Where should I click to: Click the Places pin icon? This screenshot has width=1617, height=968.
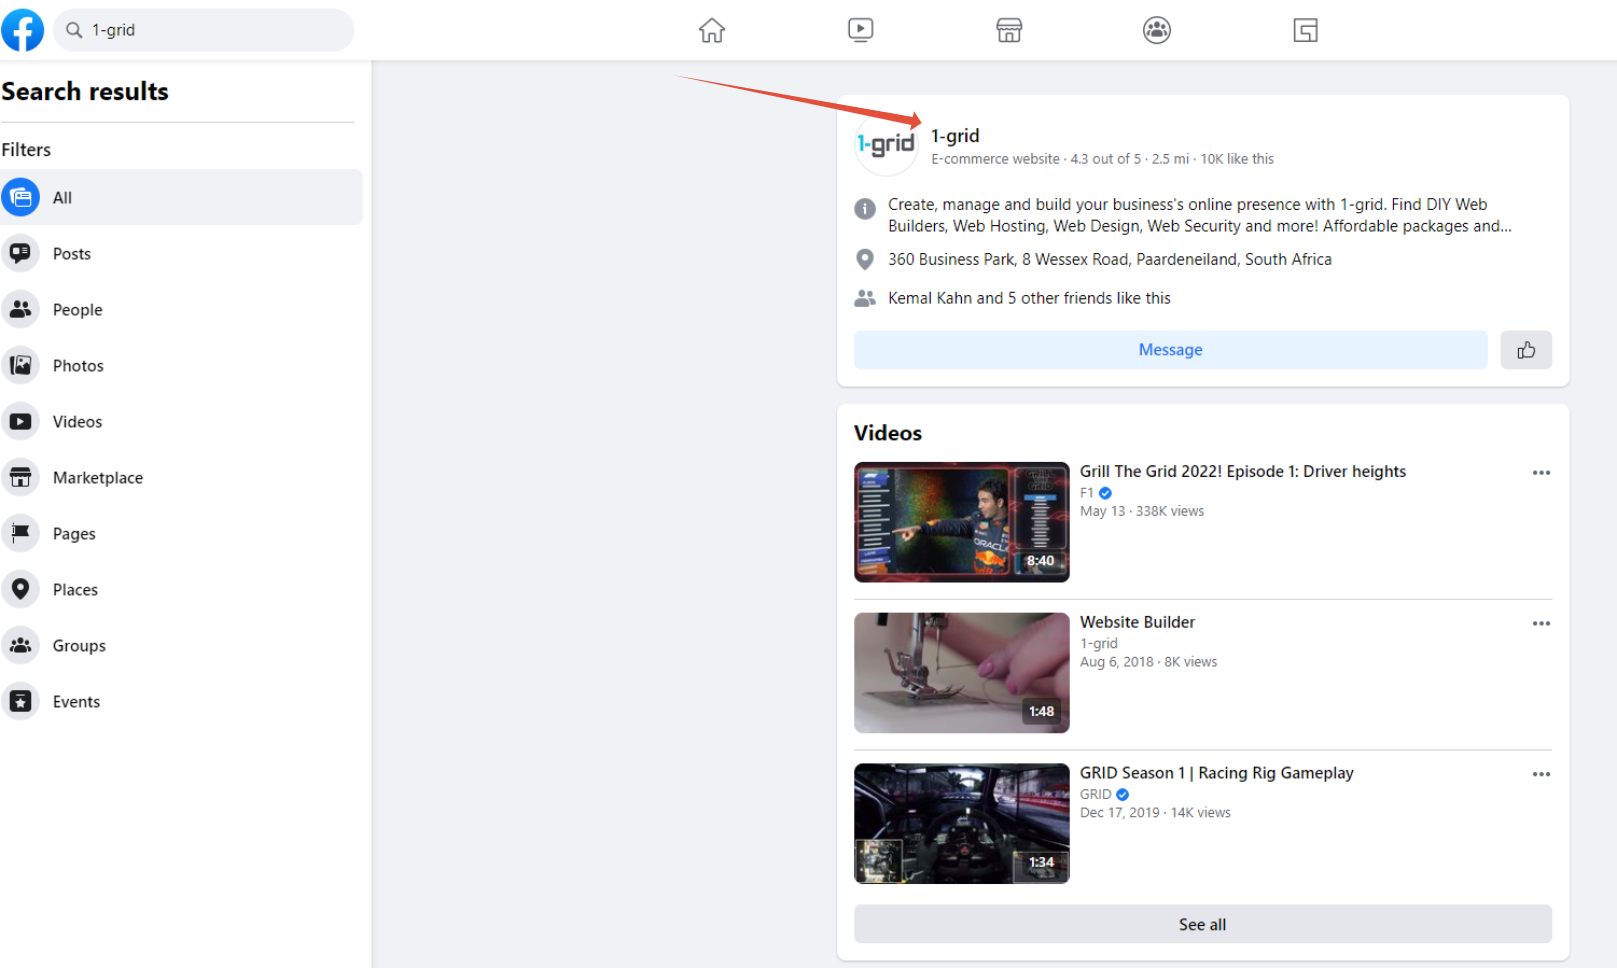pos(20,589)
